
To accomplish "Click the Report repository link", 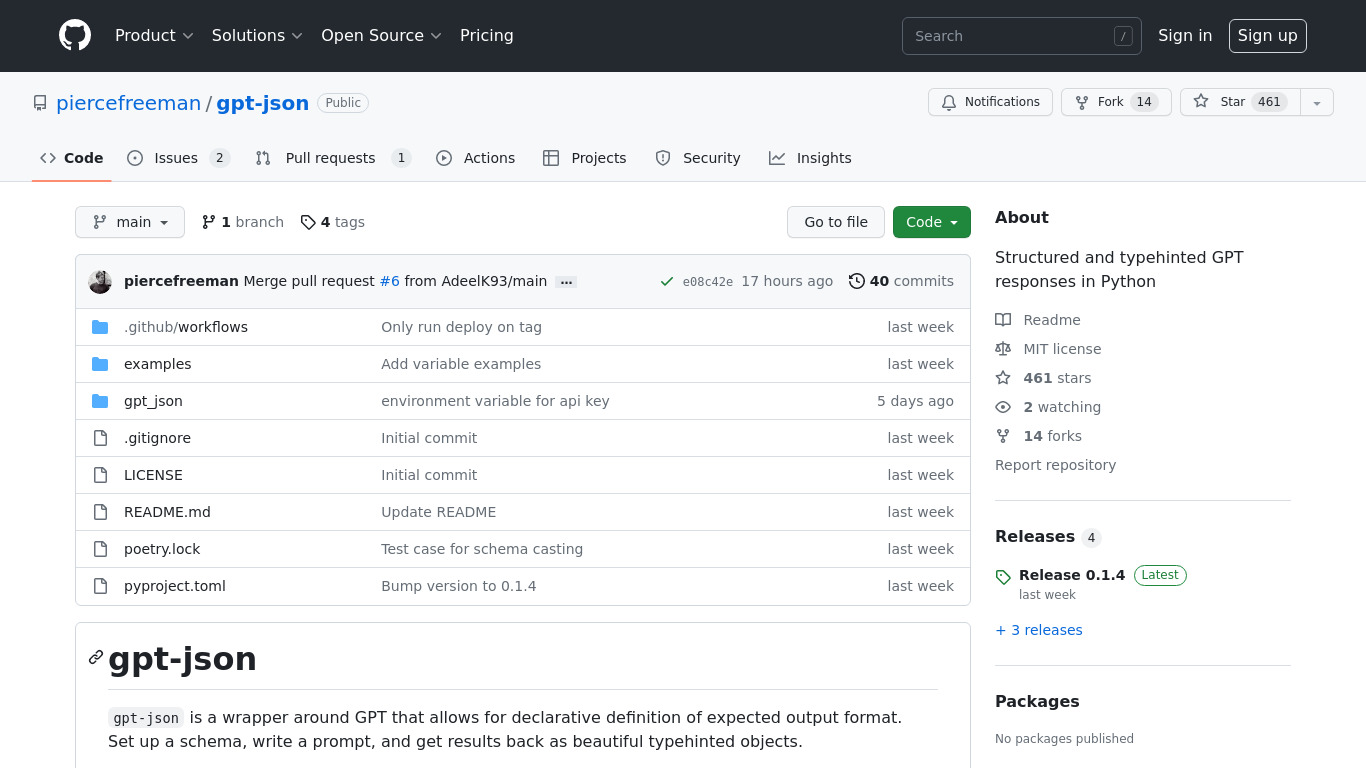I will coord(1055,465).
